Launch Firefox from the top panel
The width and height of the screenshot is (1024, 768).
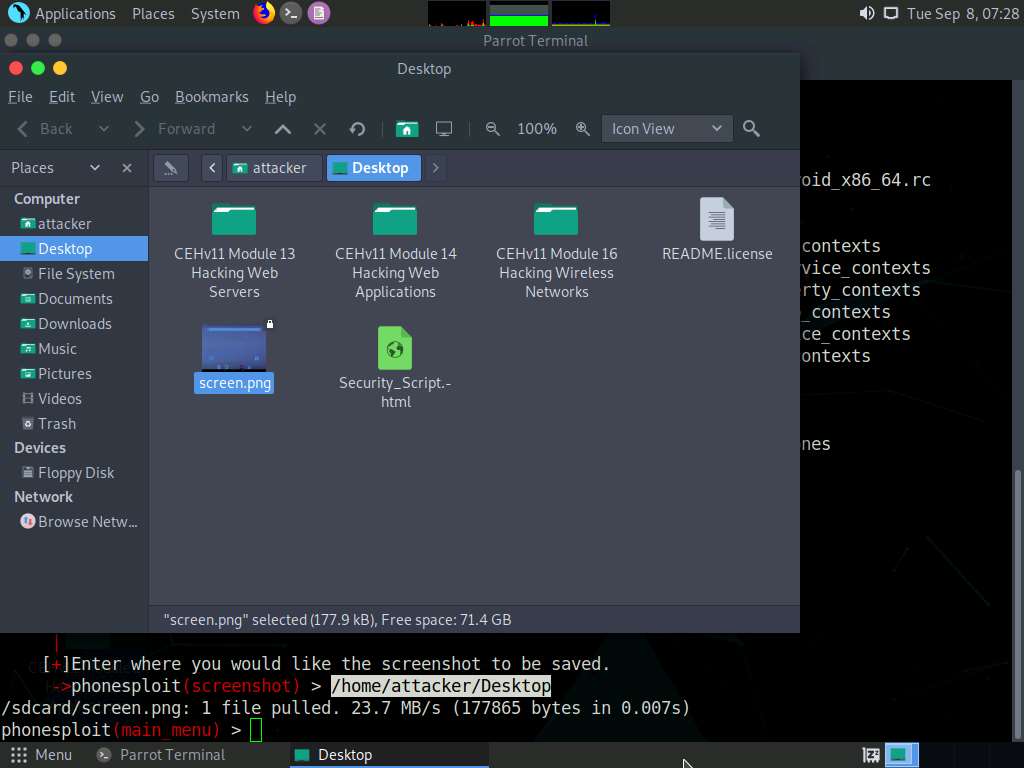(263, 13)
